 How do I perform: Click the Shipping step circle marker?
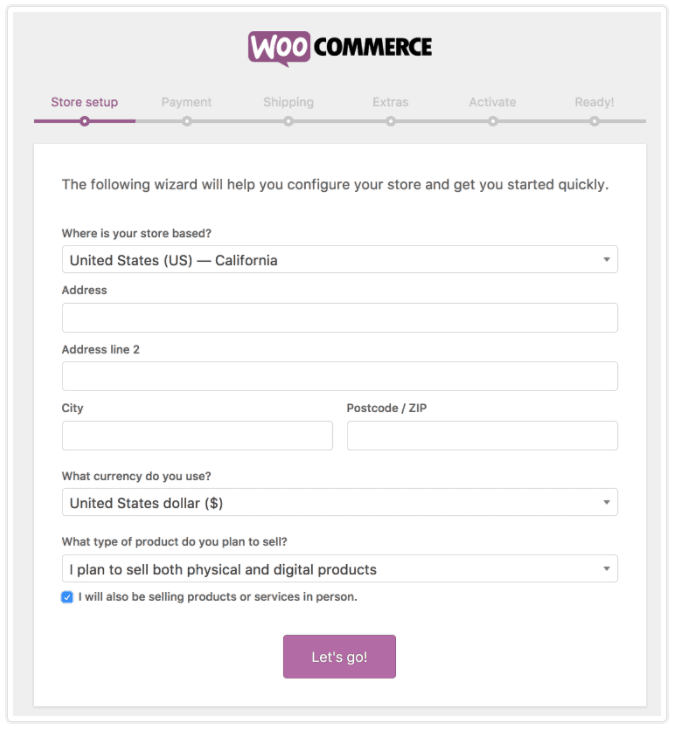pyautogui.click(x=288, y=122)
